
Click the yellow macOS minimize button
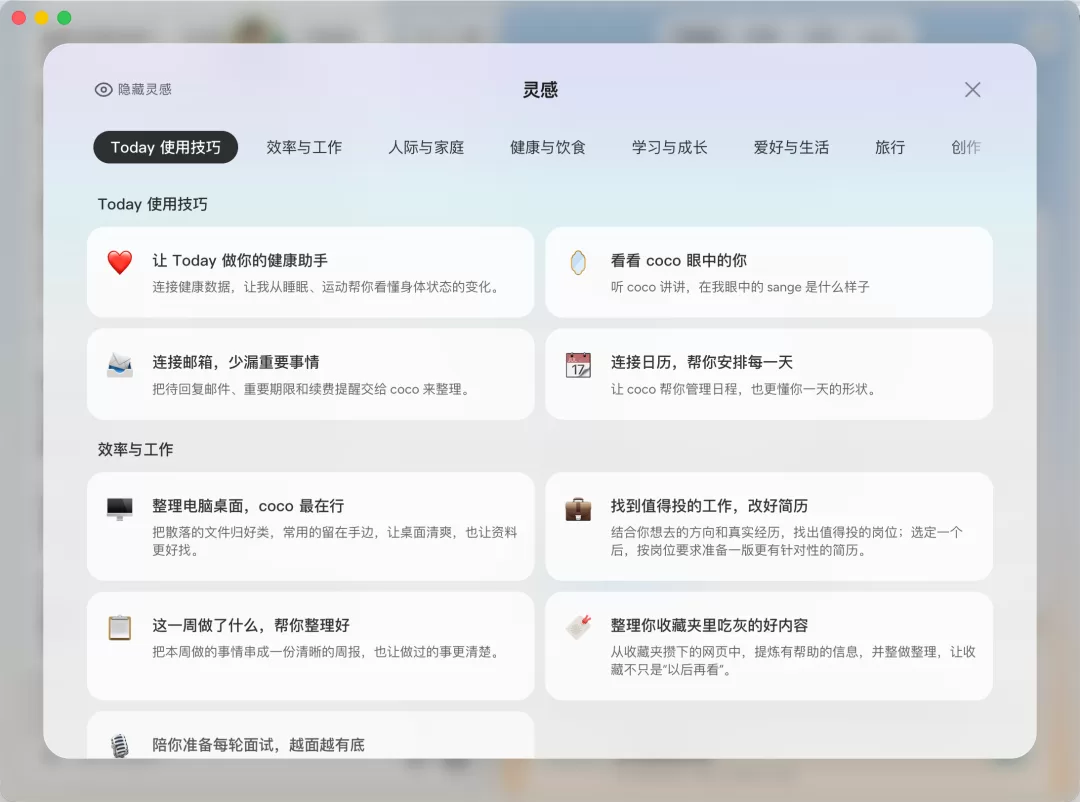coord(41,18)
